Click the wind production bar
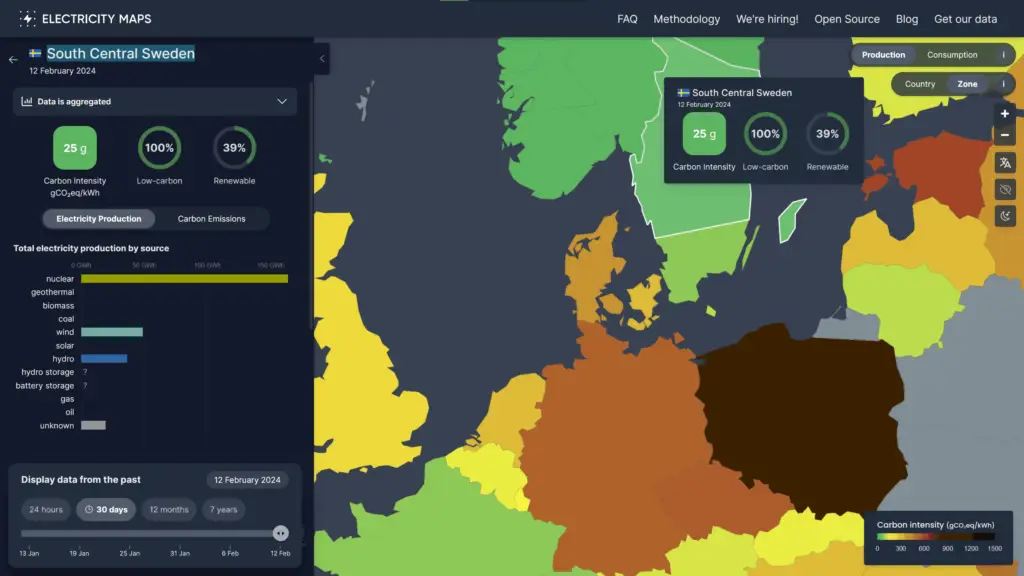The image size is (1024, 576). [112, 332]
